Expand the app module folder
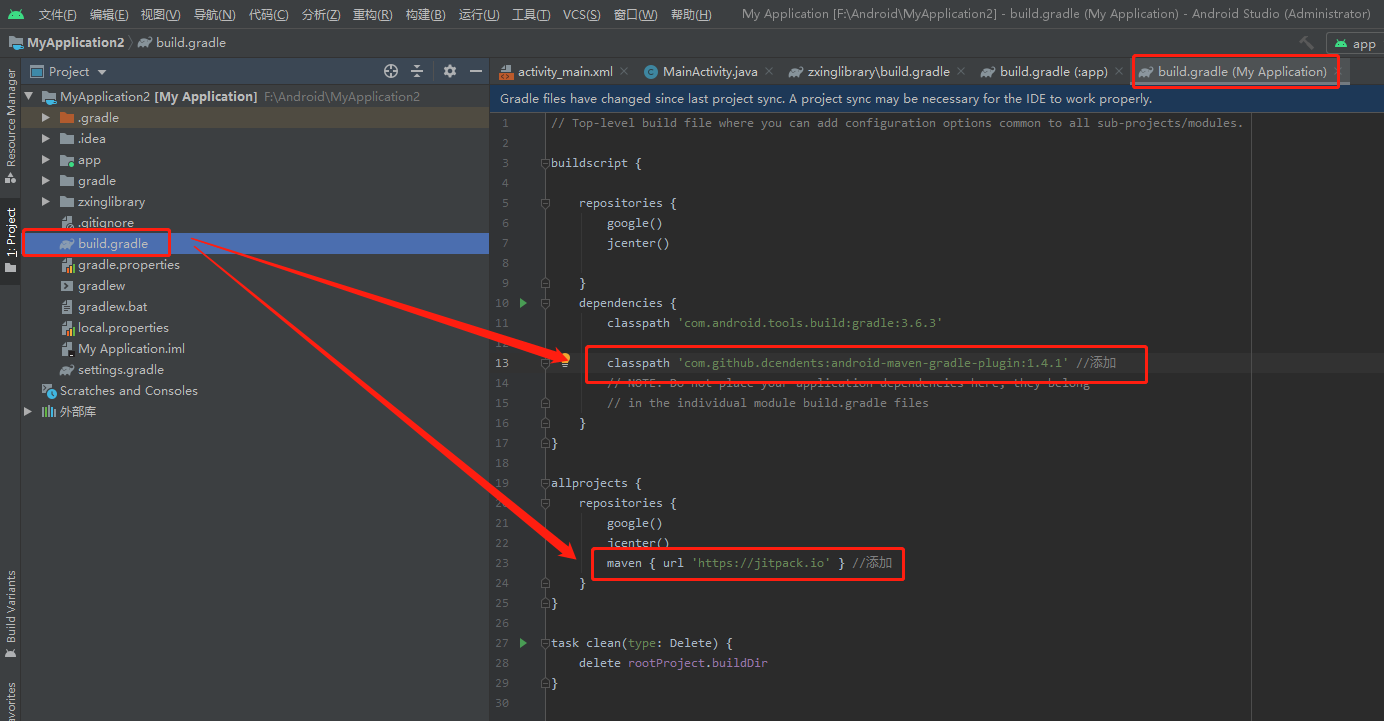This screenshot has width=1384, height=721. point(46,160)
